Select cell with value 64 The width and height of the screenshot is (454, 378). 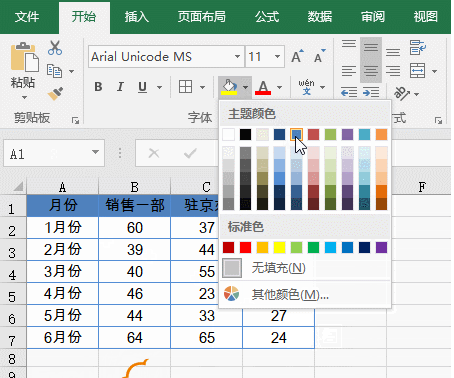point(135,338)
